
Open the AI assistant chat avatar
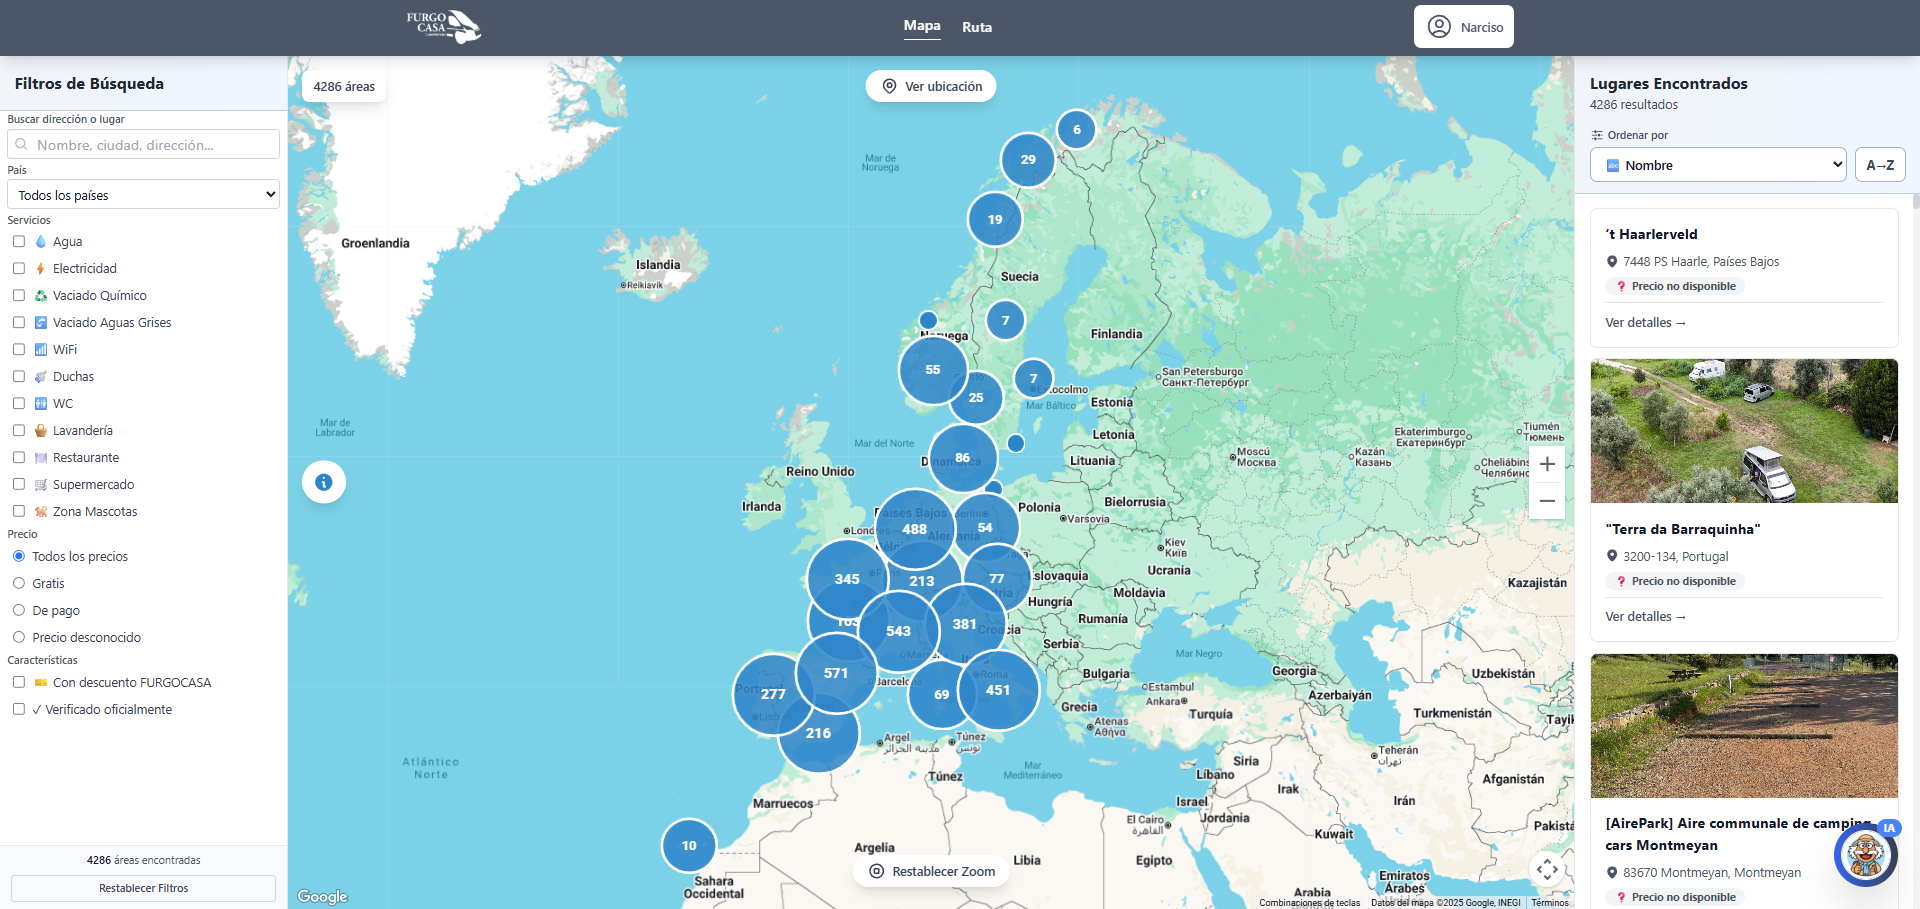click(1866, 855)
